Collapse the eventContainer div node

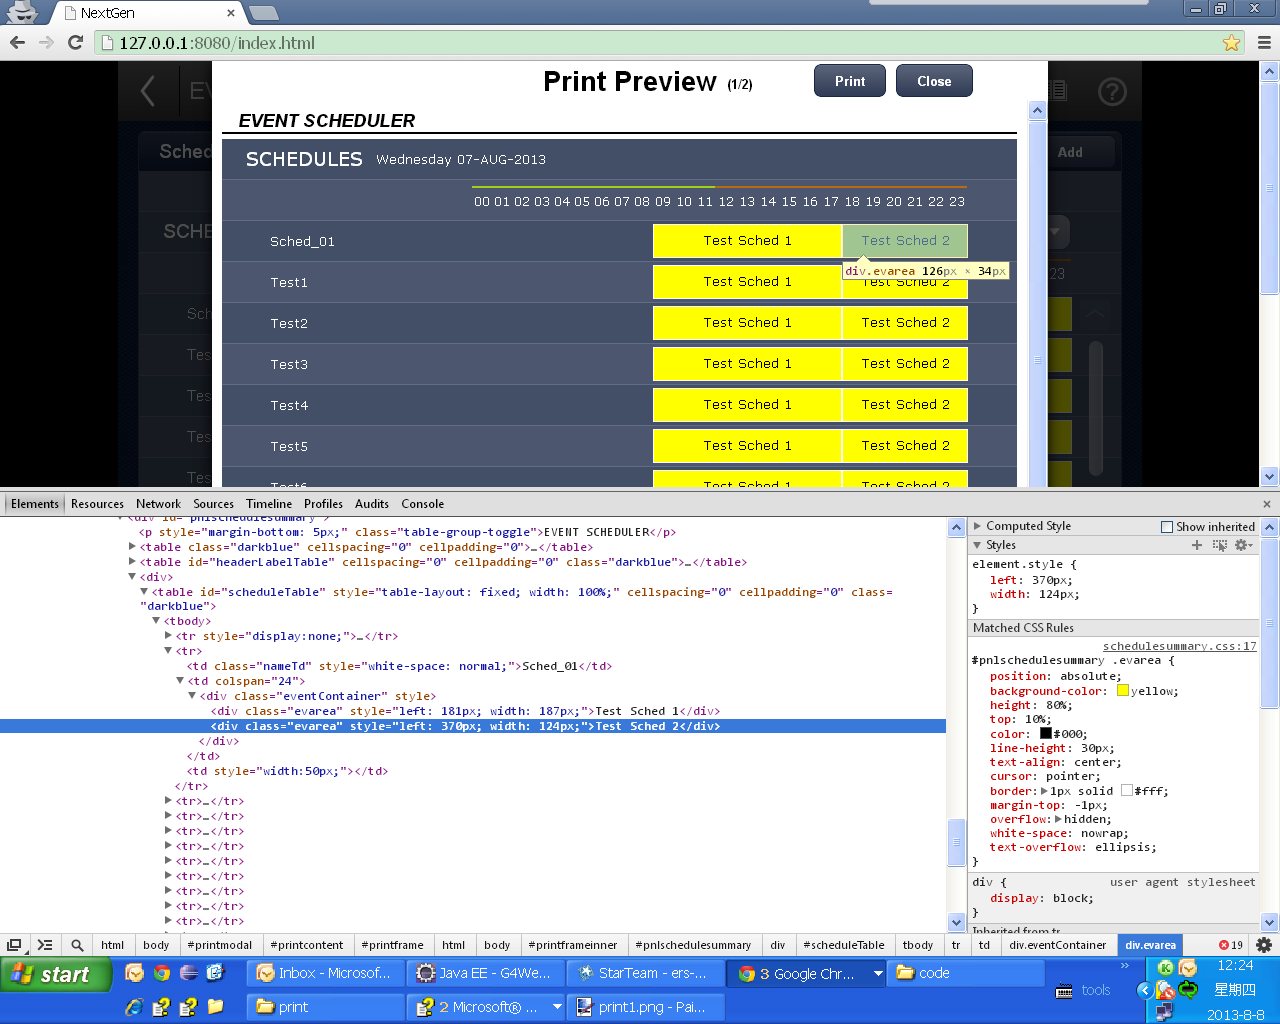[193, 696]
